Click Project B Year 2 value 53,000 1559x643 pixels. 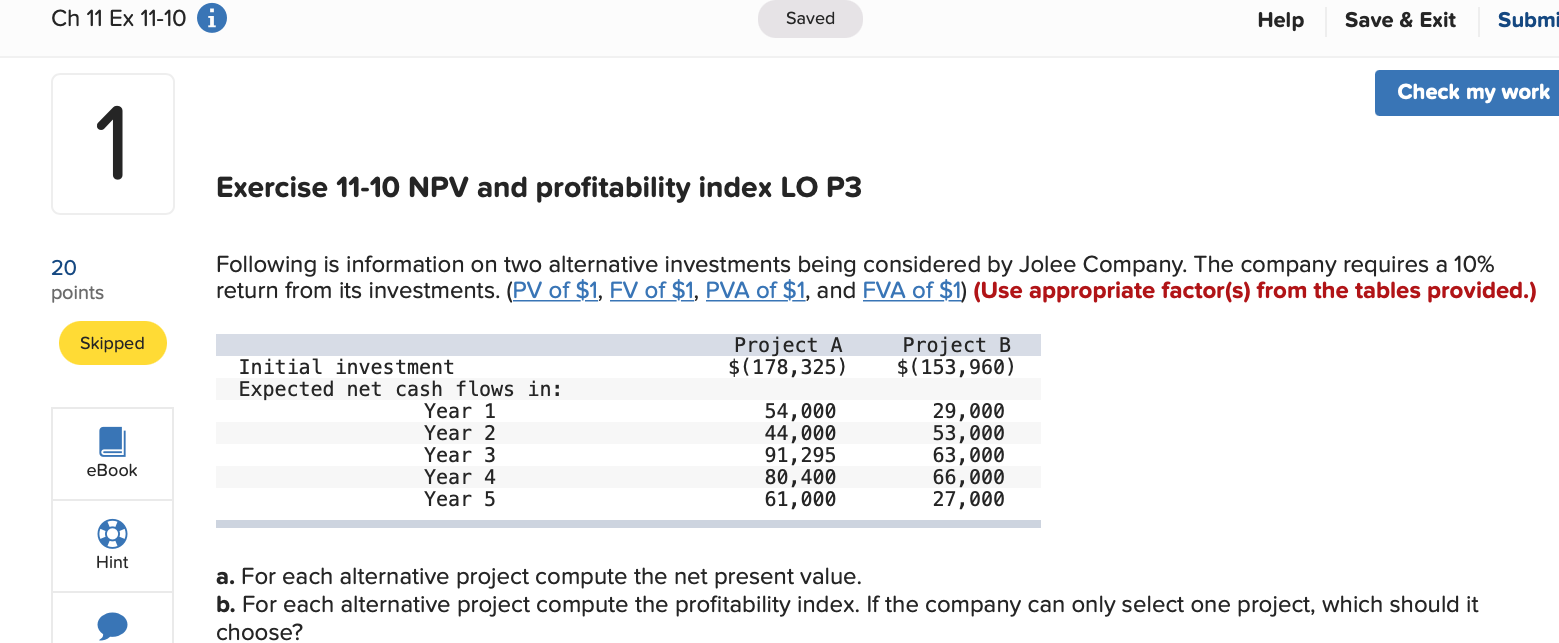pos(968,433)
